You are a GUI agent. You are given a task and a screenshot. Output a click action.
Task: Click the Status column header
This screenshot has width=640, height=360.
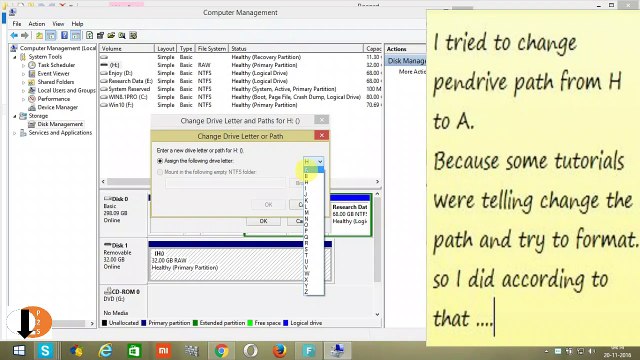click(296, 49)
